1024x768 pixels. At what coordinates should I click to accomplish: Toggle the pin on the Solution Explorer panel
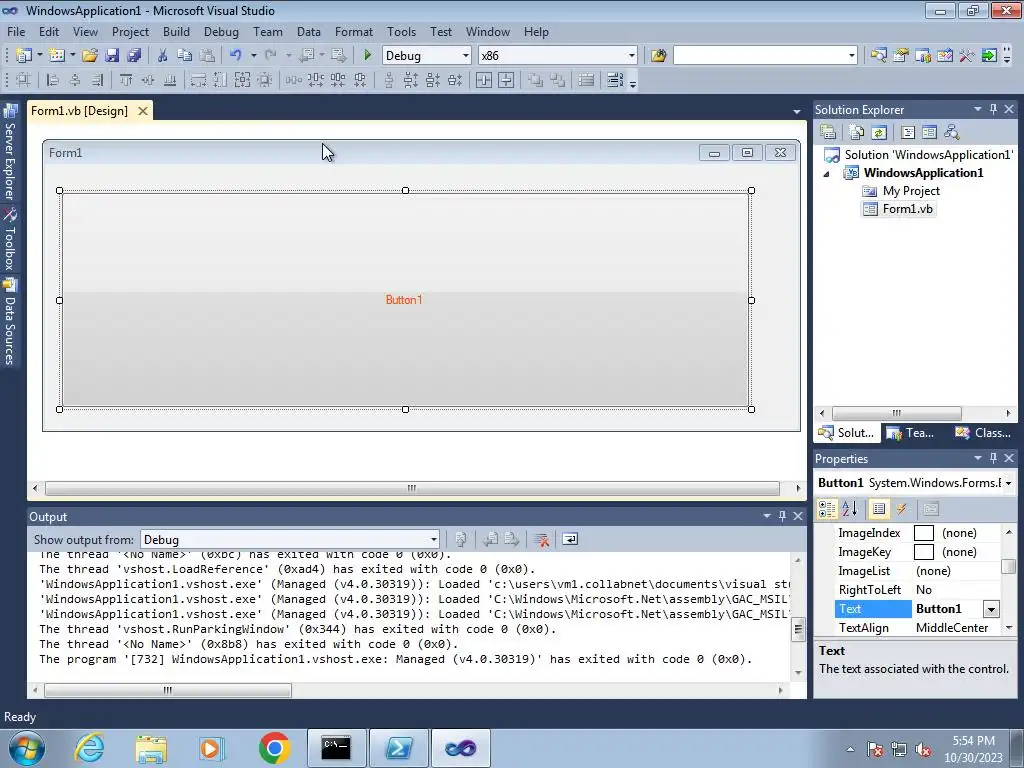(x=993, y=109)
